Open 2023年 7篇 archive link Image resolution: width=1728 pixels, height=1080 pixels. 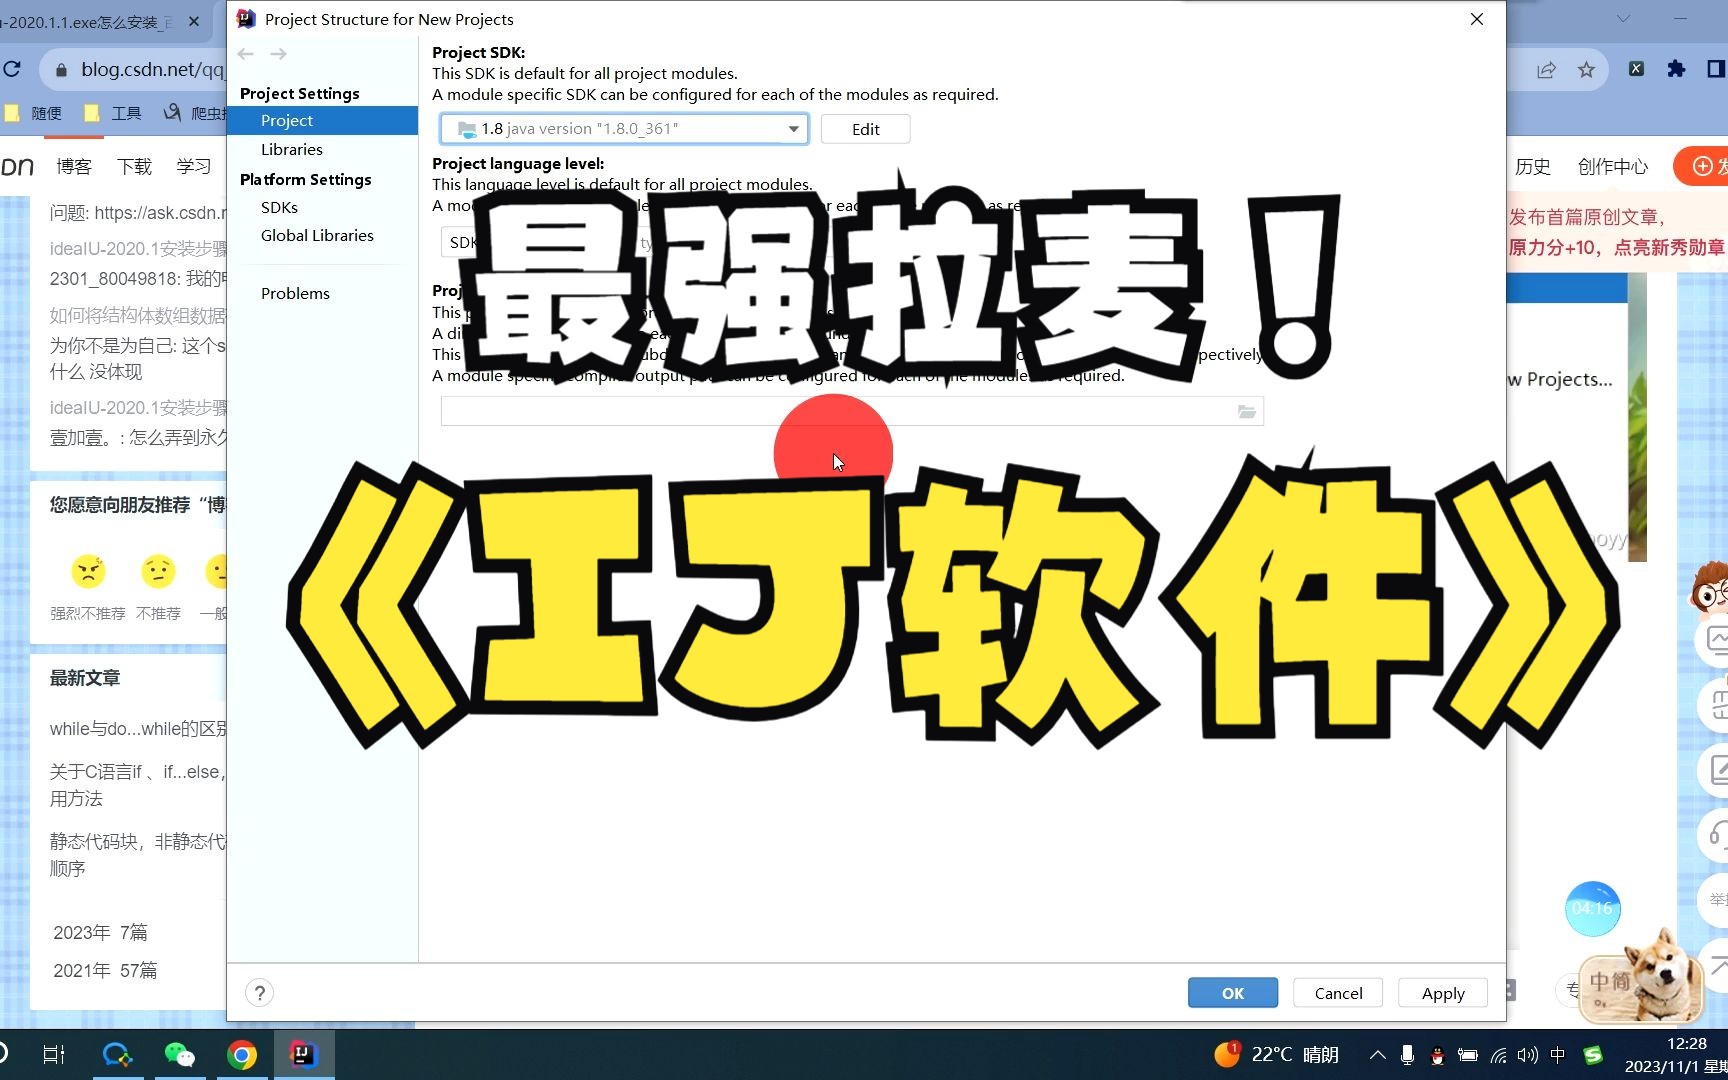click(x=100, y=932)
